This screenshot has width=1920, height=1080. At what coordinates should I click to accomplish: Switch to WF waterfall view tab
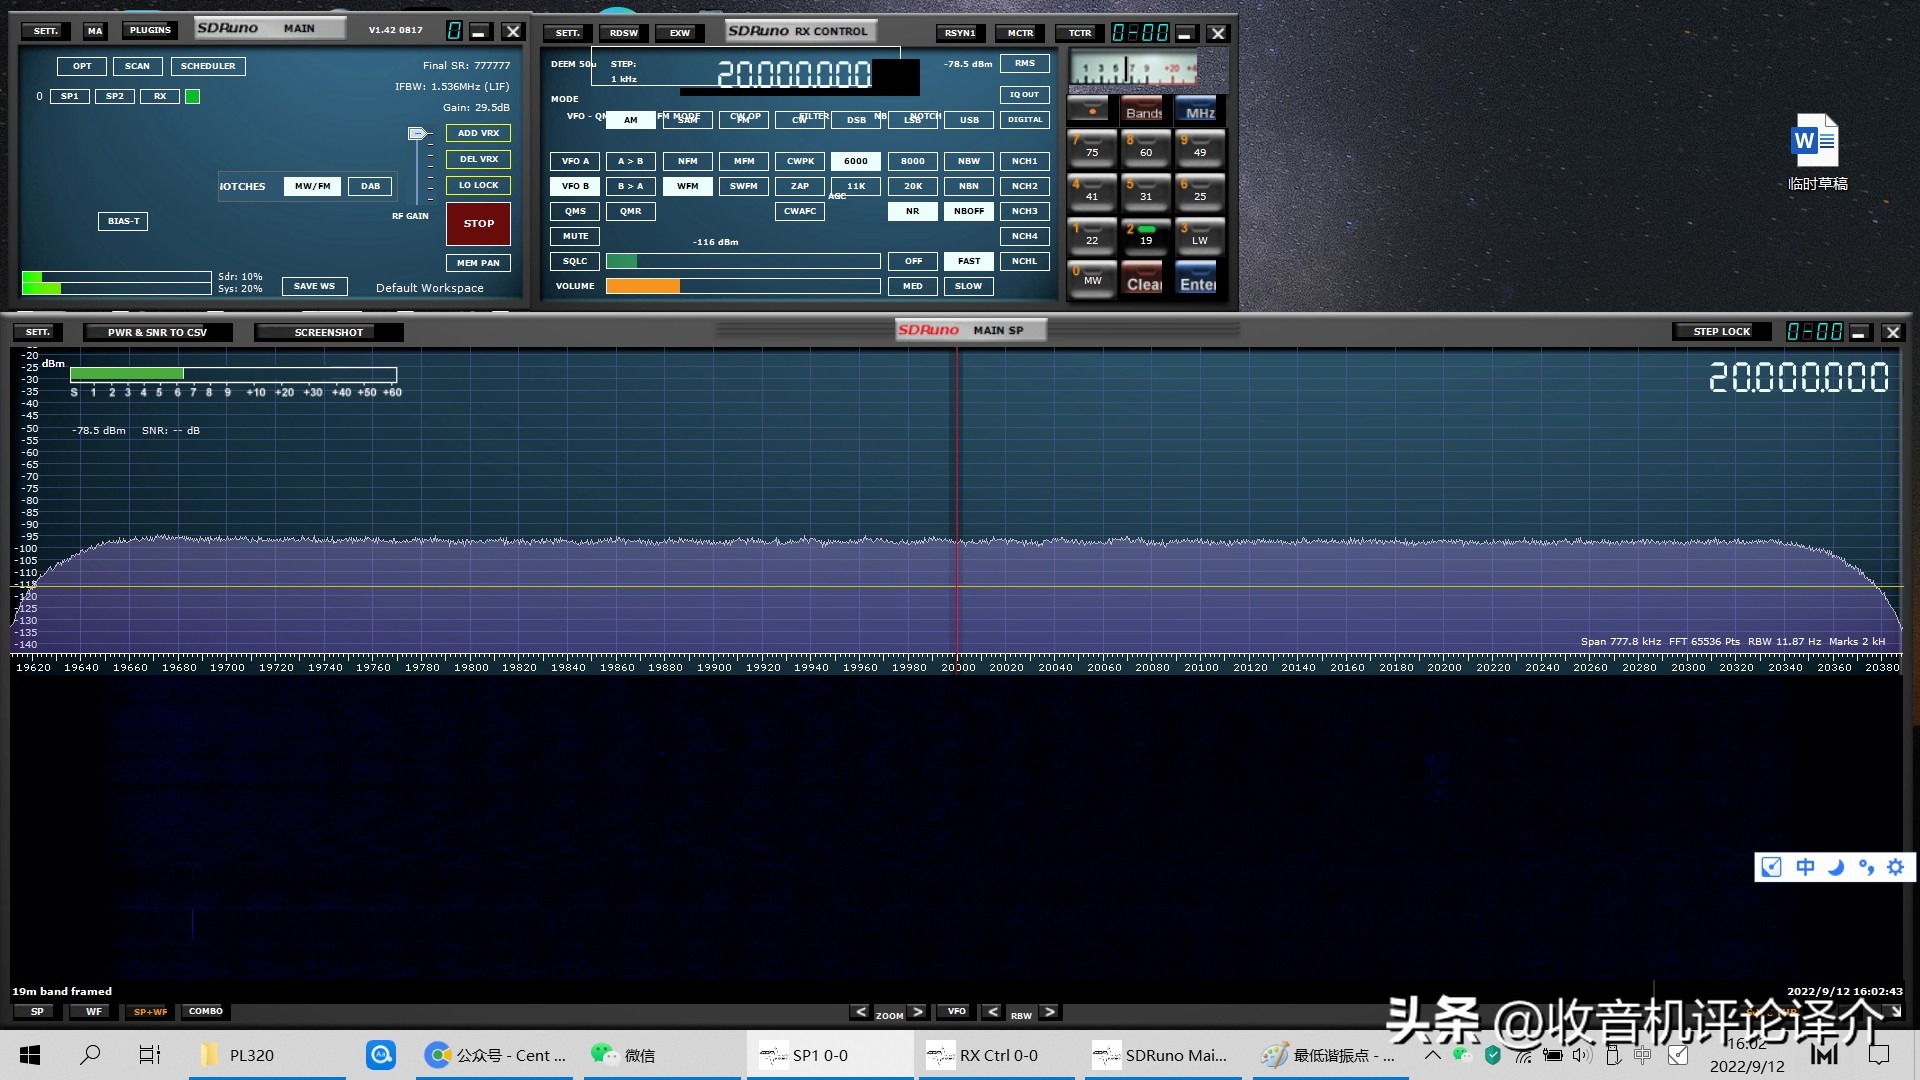93,1012
